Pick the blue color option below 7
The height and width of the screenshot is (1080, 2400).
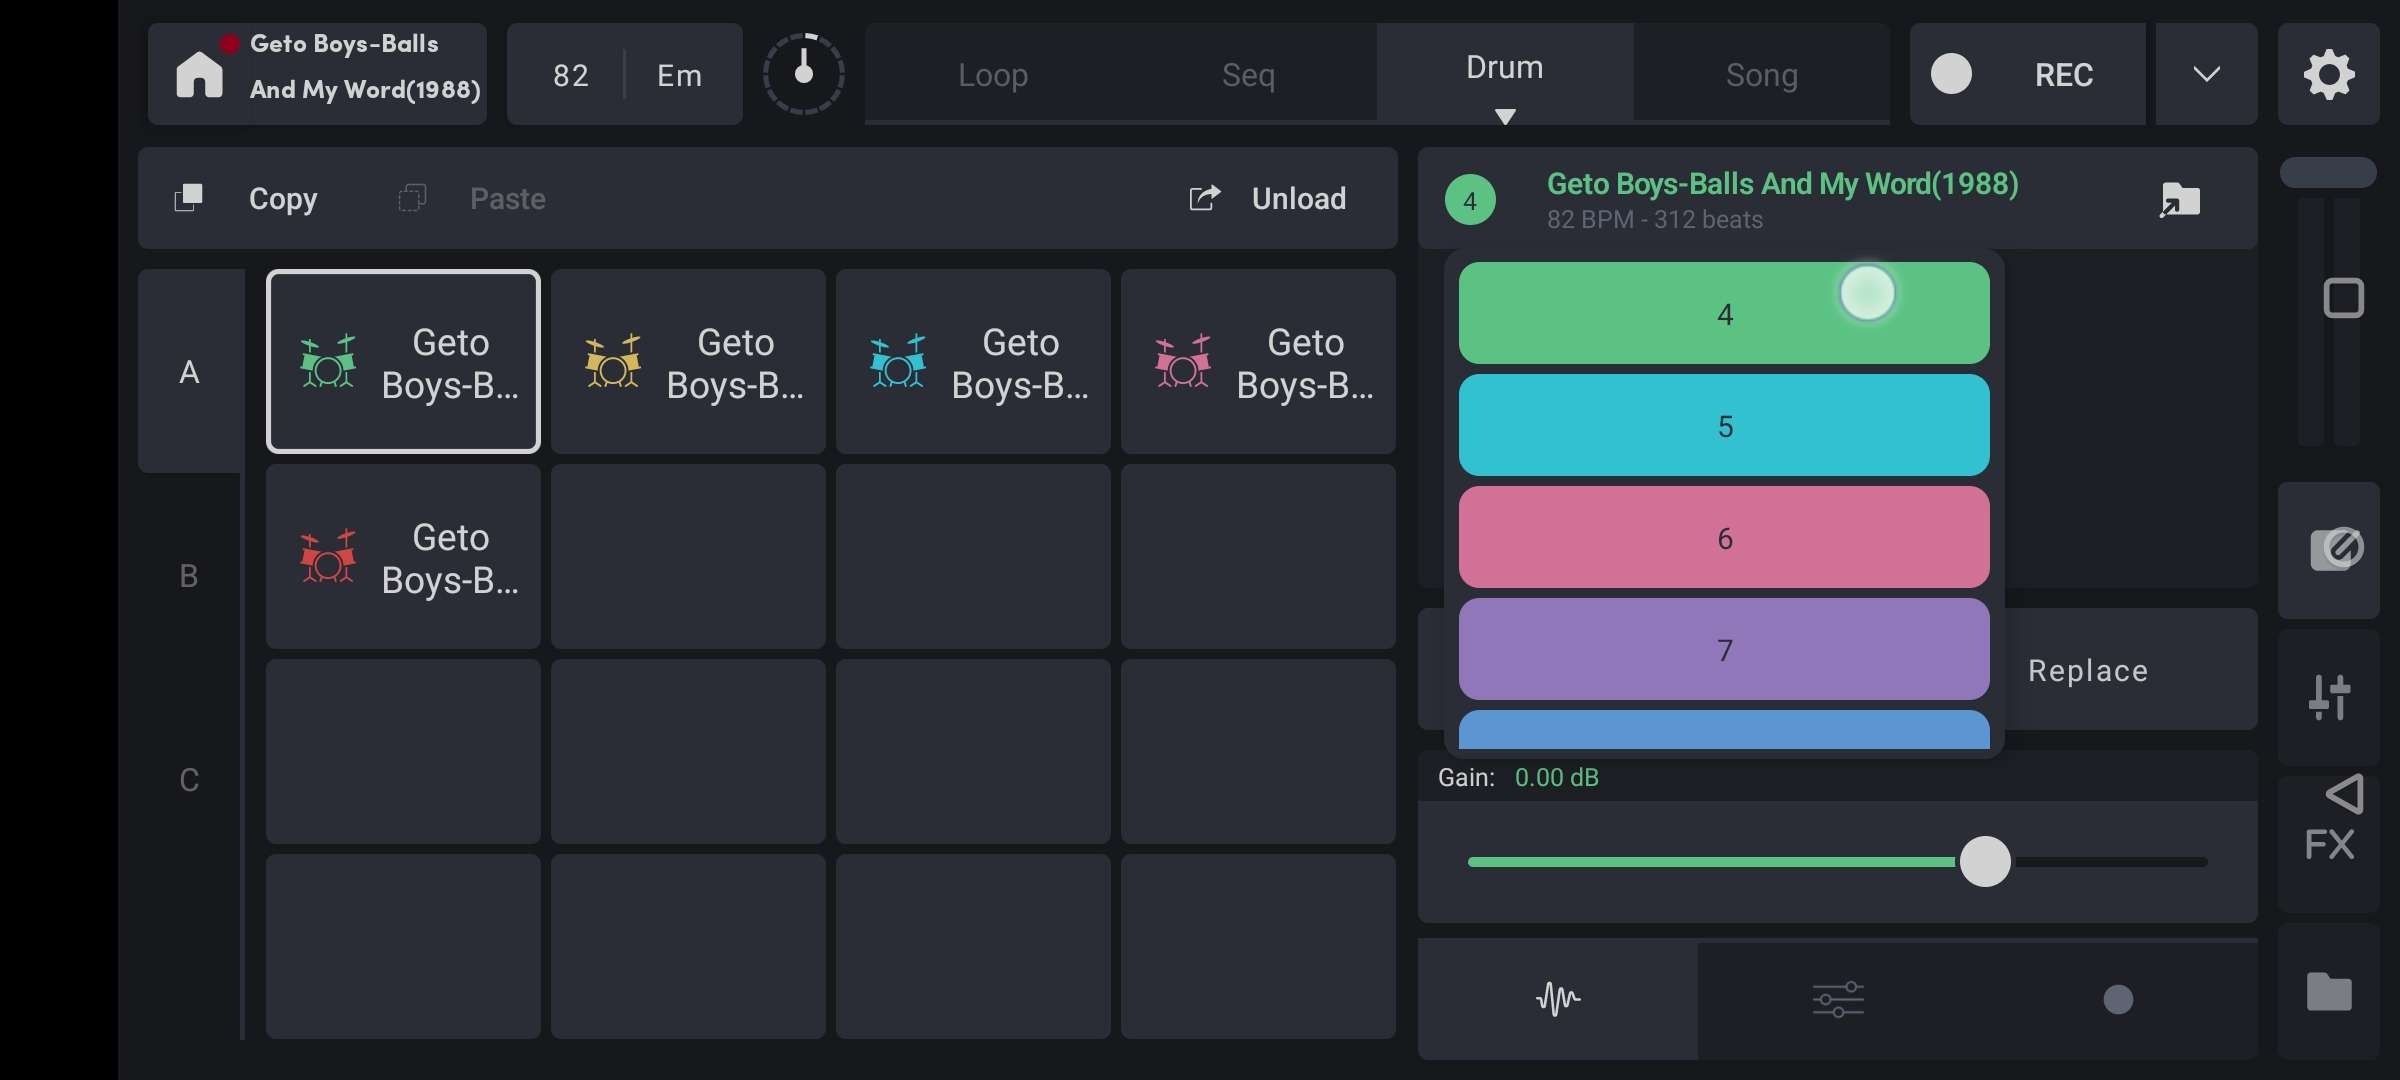pos(1724,730)
